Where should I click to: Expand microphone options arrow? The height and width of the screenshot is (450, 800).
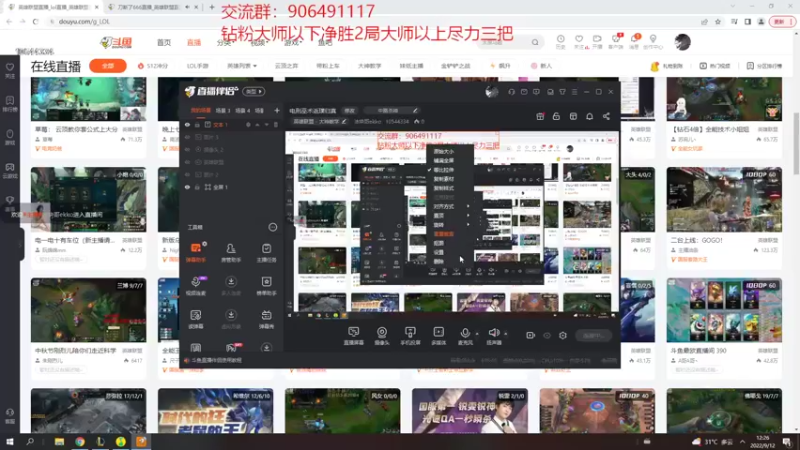[477, 333]
